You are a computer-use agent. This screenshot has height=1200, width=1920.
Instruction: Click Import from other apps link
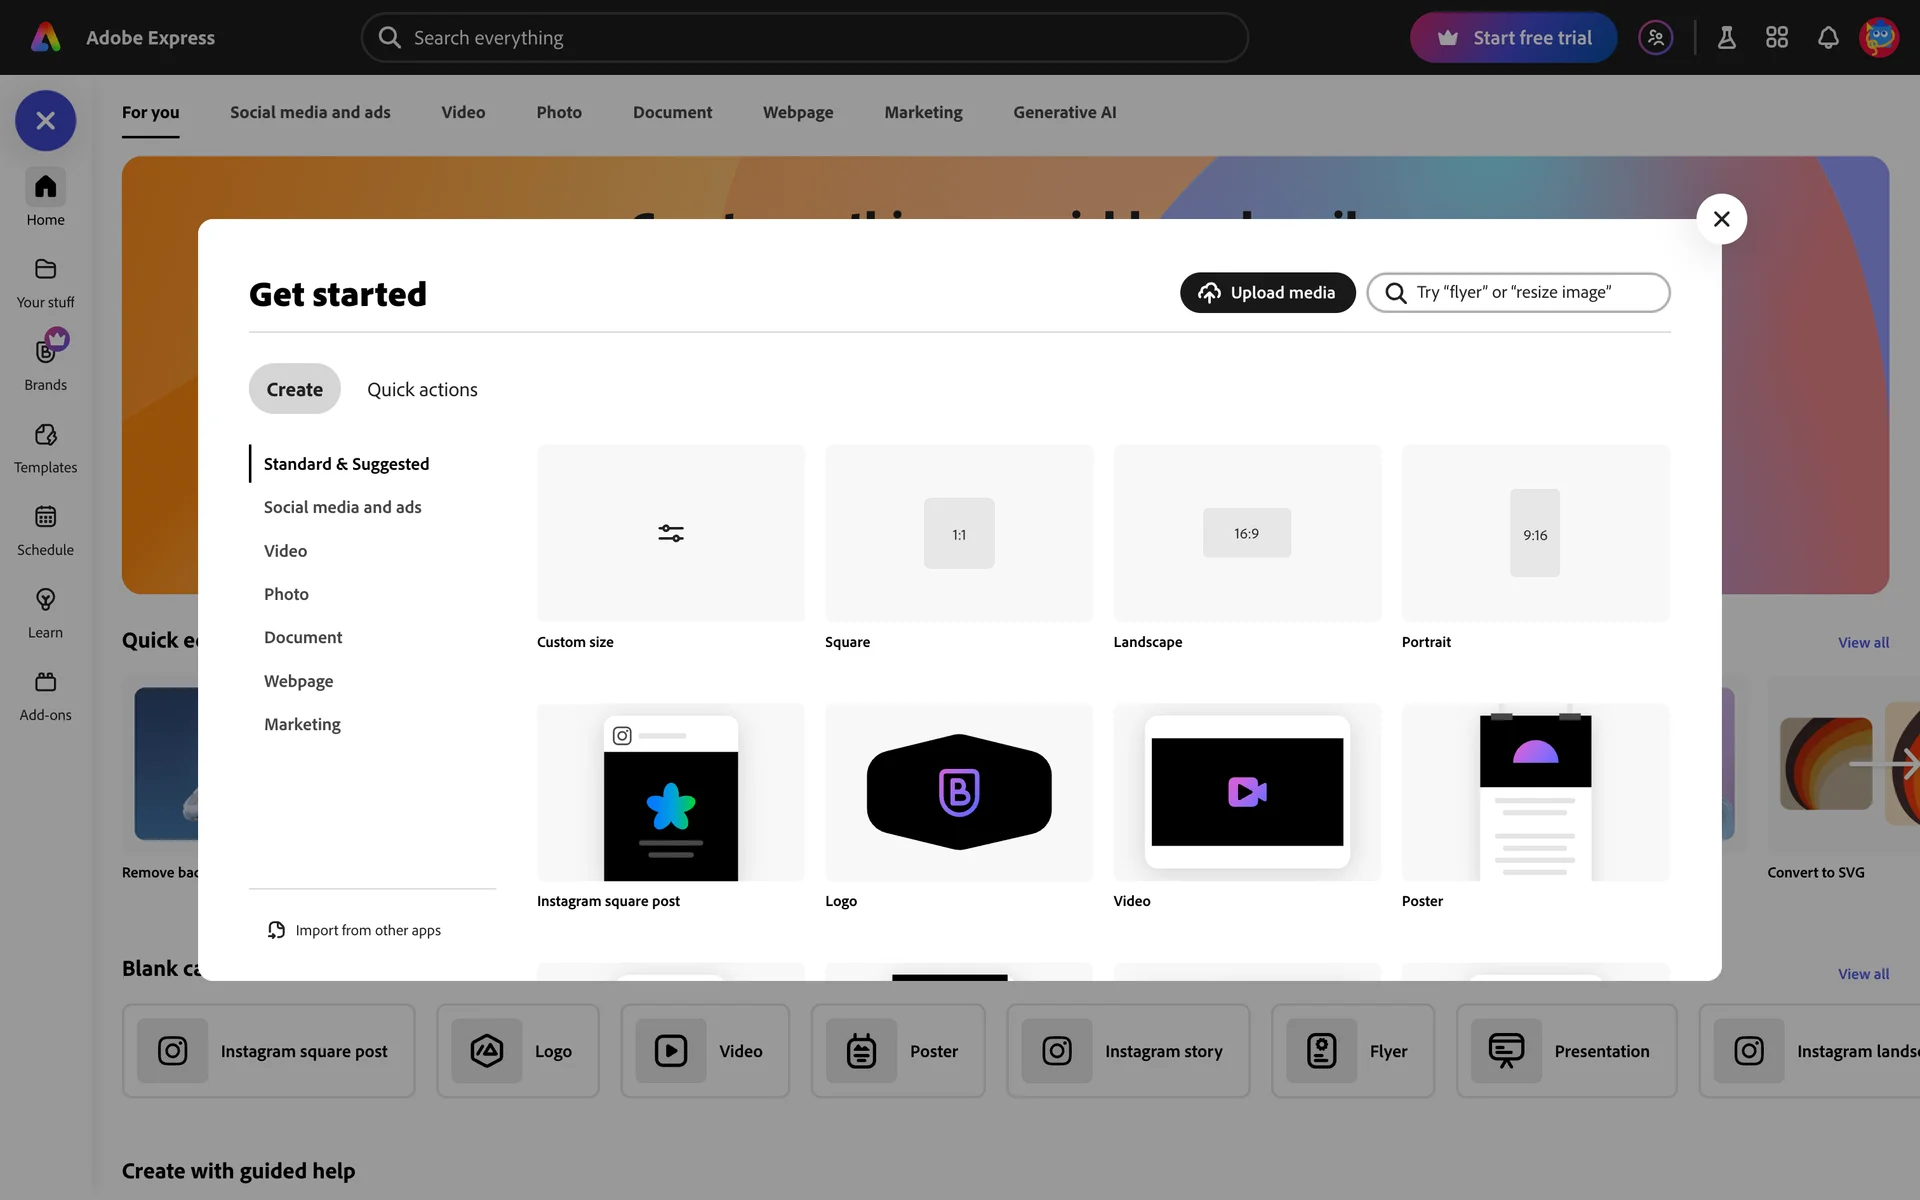(x=367, y=930)
